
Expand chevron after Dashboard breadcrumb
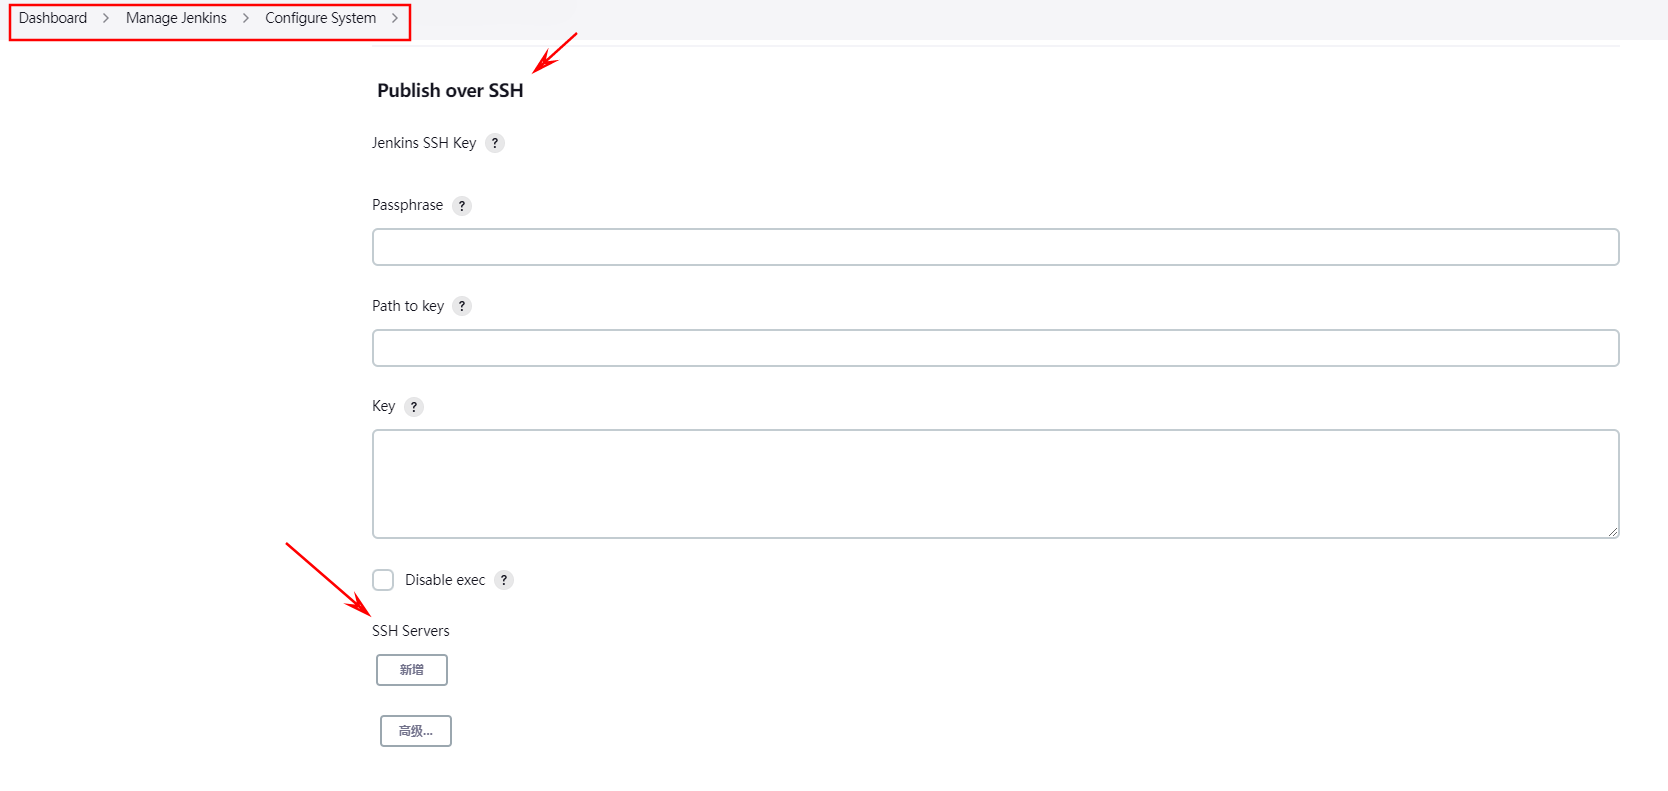(x=106, y=18)
